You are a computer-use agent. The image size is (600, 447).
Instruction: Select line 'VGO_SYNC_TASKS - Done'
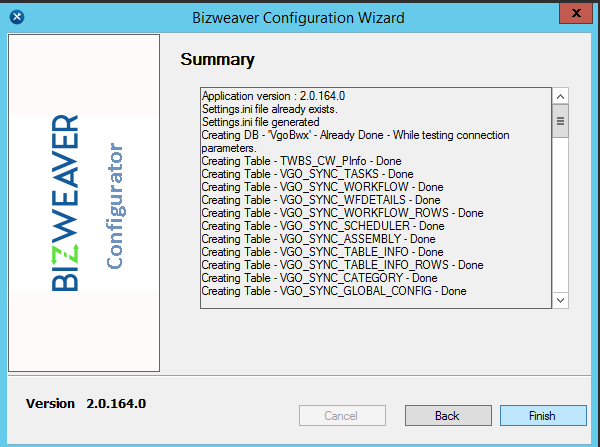coord(307,174)
